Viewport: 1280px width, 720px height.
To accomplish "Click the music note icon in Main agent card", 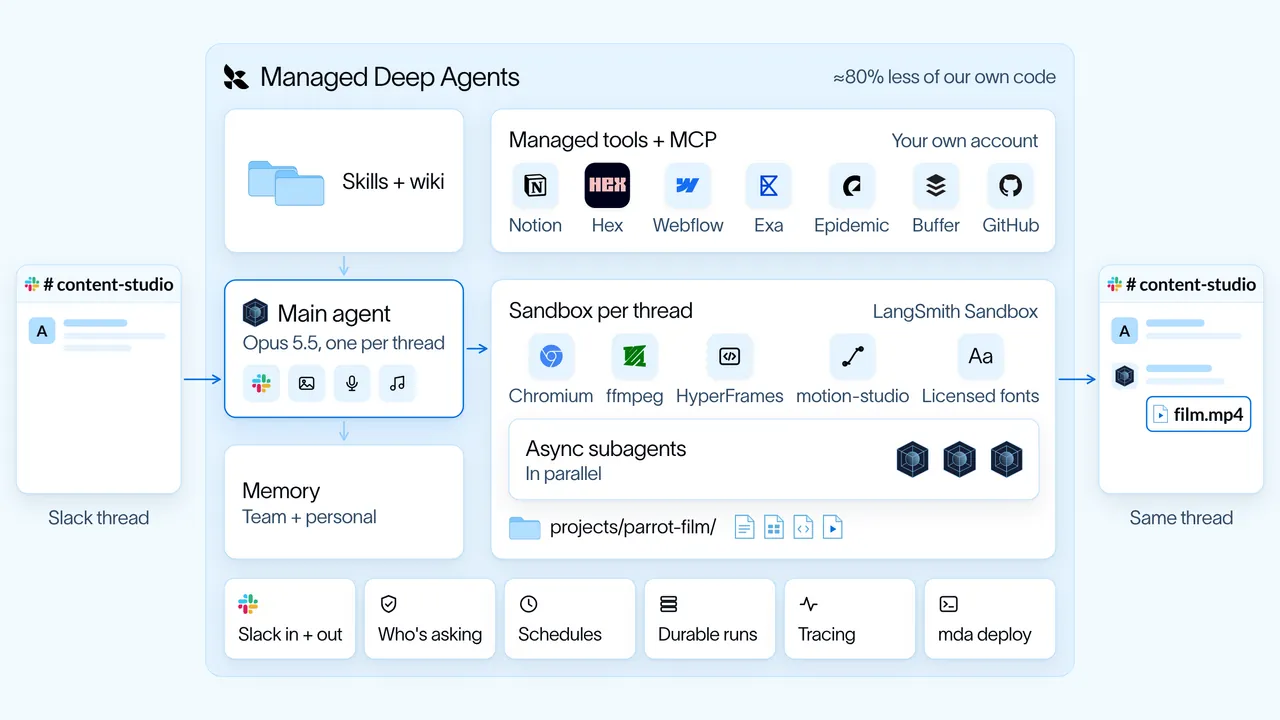I will tap(397, 383).
